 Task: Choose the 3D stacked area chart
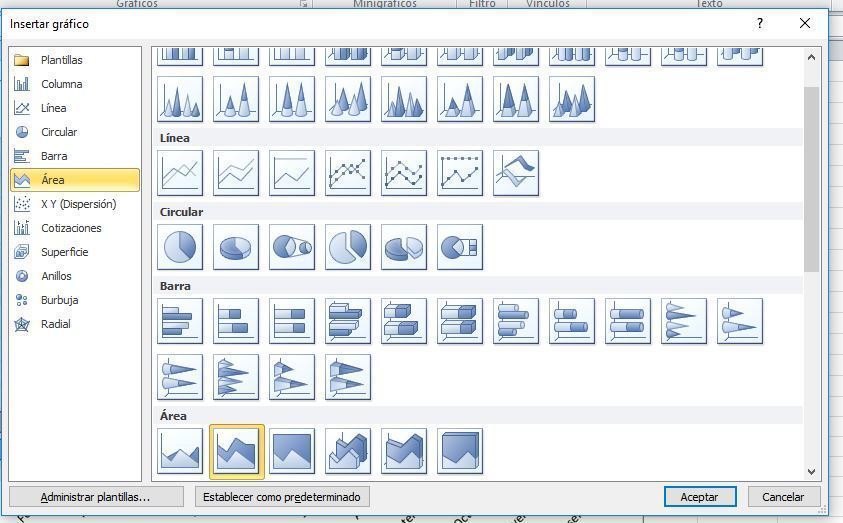coord(404,452)
